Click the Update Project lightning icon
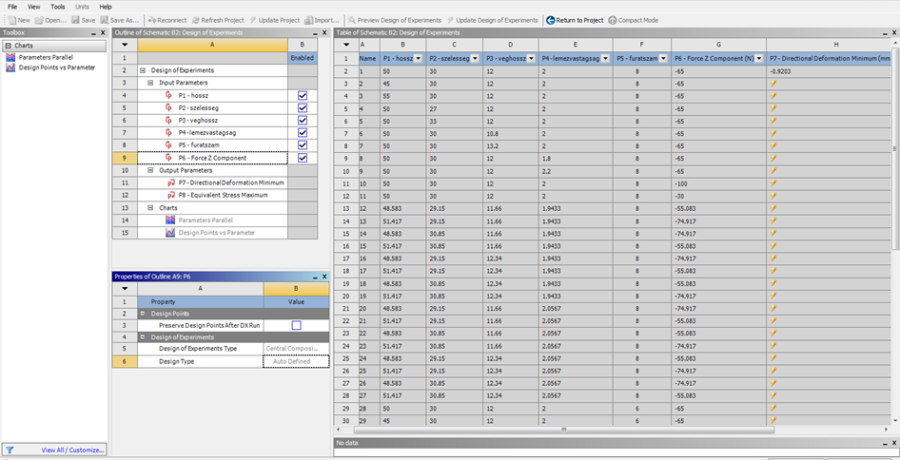The image size is (900, 460). pyautogui.click(x=253, y=20)
